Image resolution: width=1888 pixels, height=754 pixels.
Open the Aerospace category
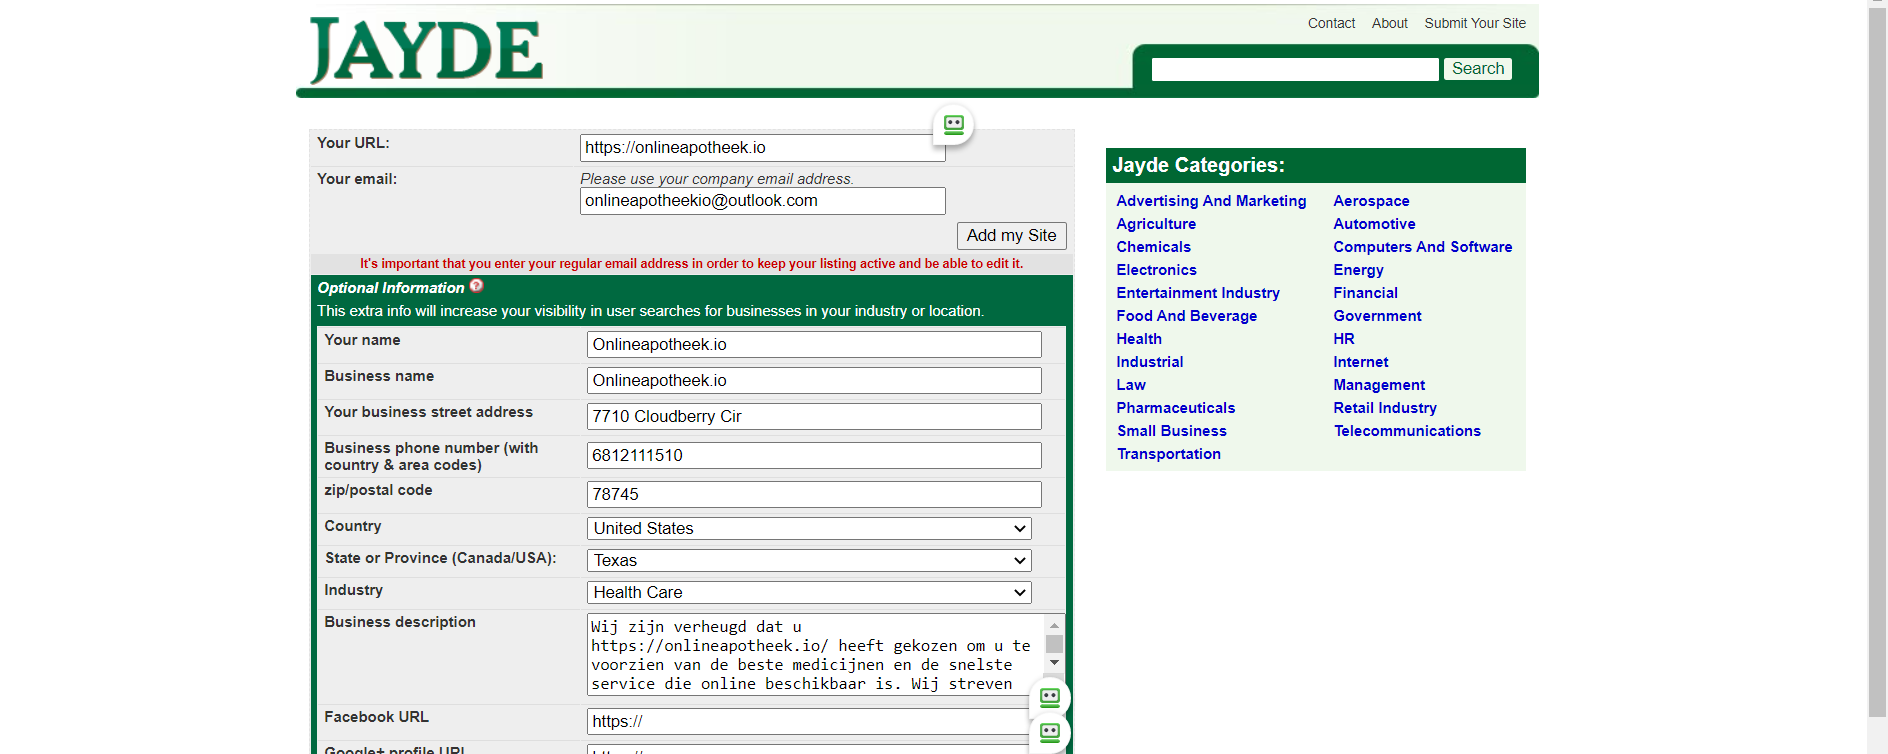1371,201
